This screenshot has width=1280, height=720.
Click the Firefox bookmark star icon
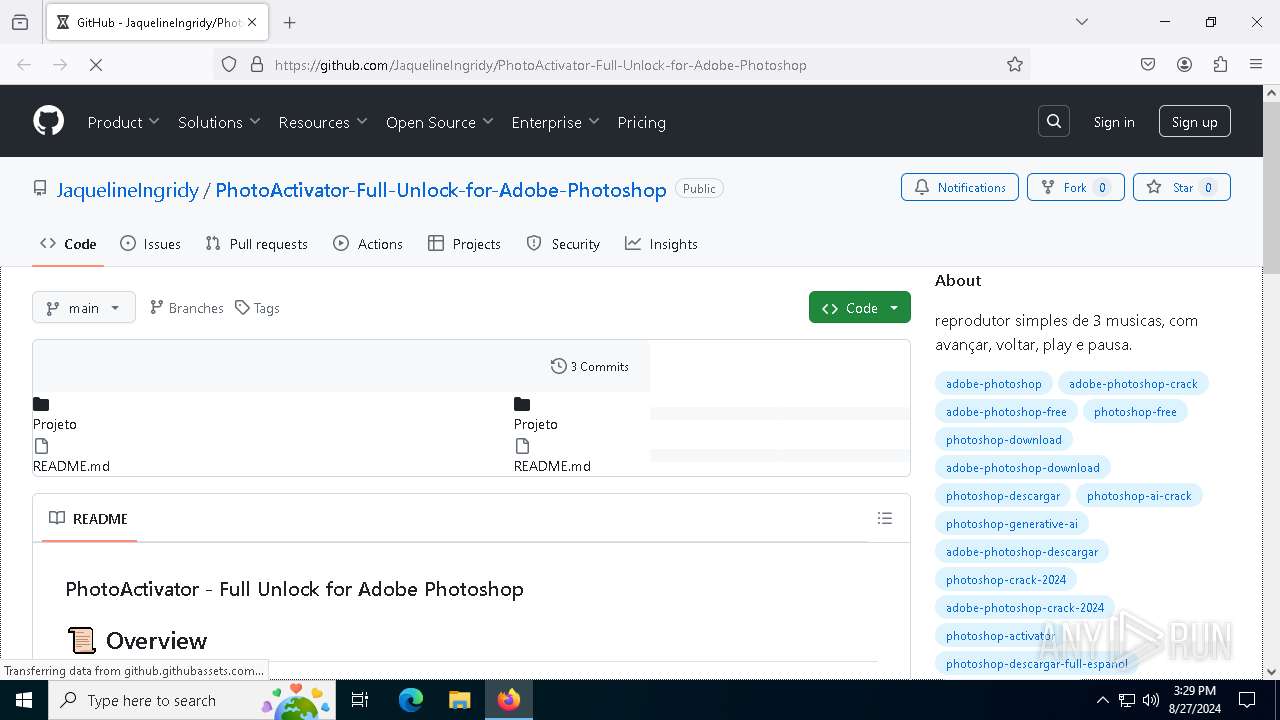[1015, 64]
